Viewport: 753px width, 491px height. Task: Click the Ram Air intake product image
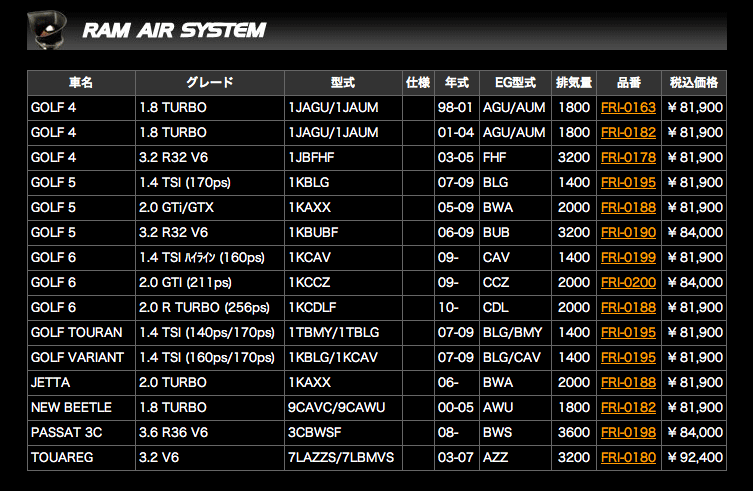point(47,30)
